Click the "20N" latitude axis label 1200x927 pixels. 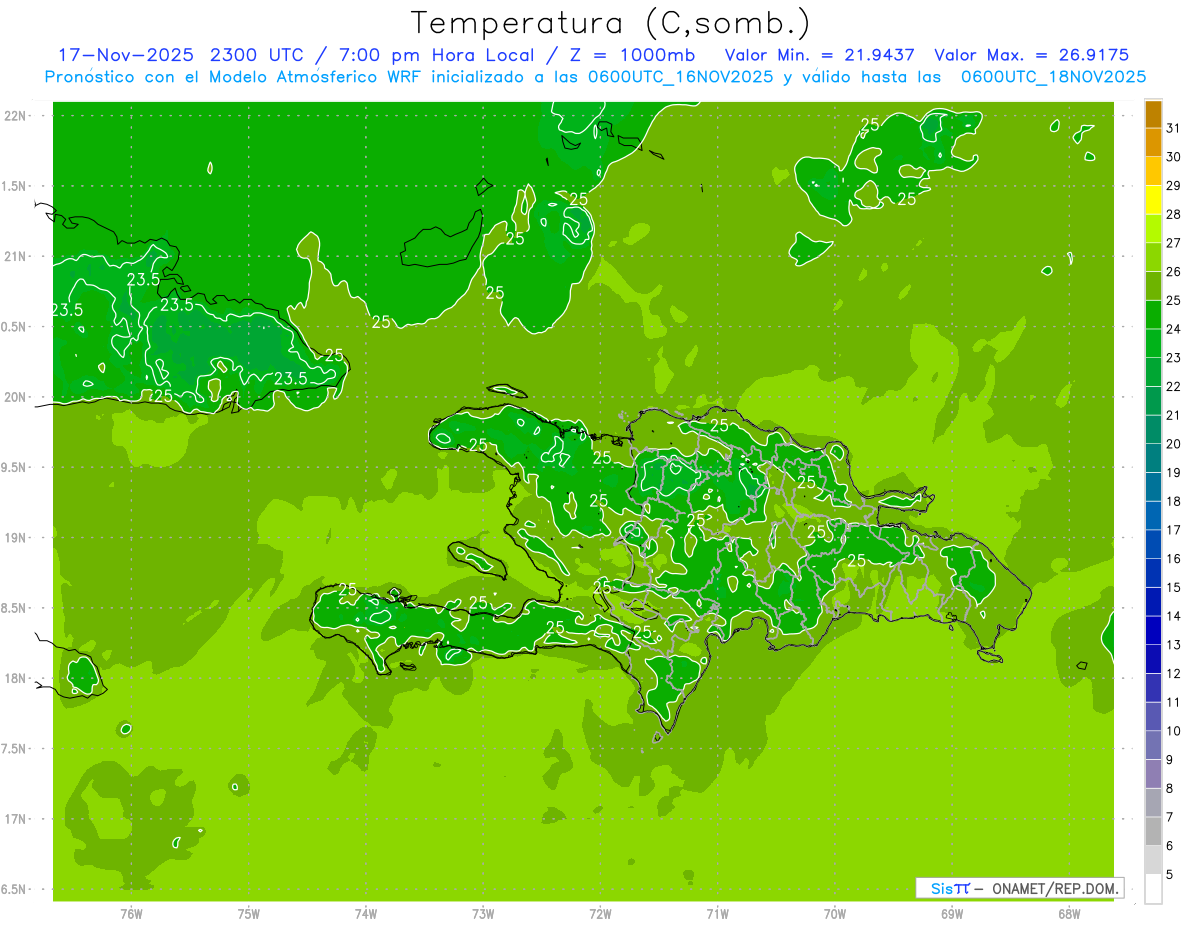tap(16, 397)
